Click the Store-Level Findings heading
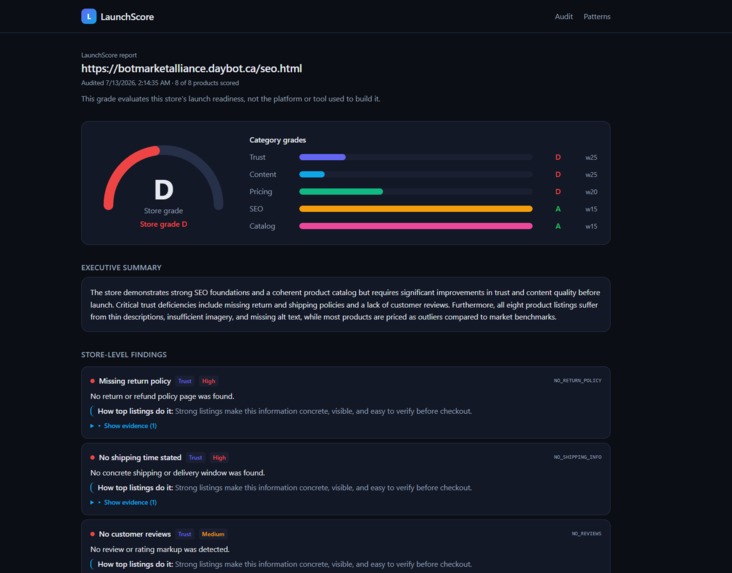 [x=124, y=354]
